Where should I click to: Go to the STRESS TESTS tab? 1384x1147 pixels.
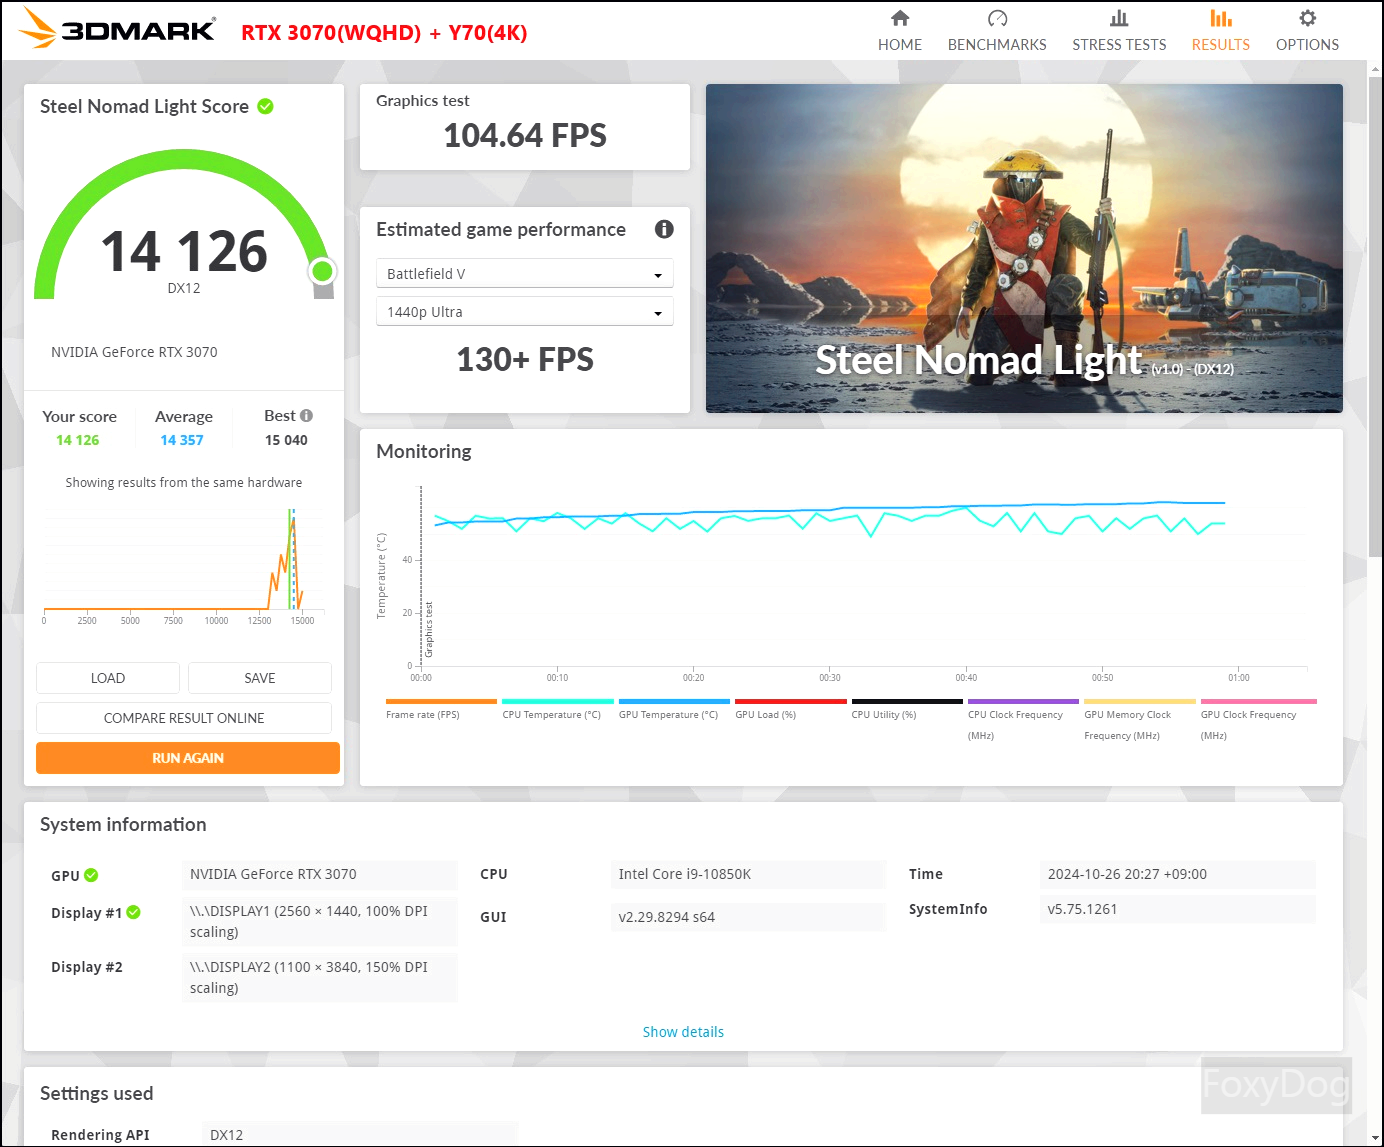coord(1119,31)
